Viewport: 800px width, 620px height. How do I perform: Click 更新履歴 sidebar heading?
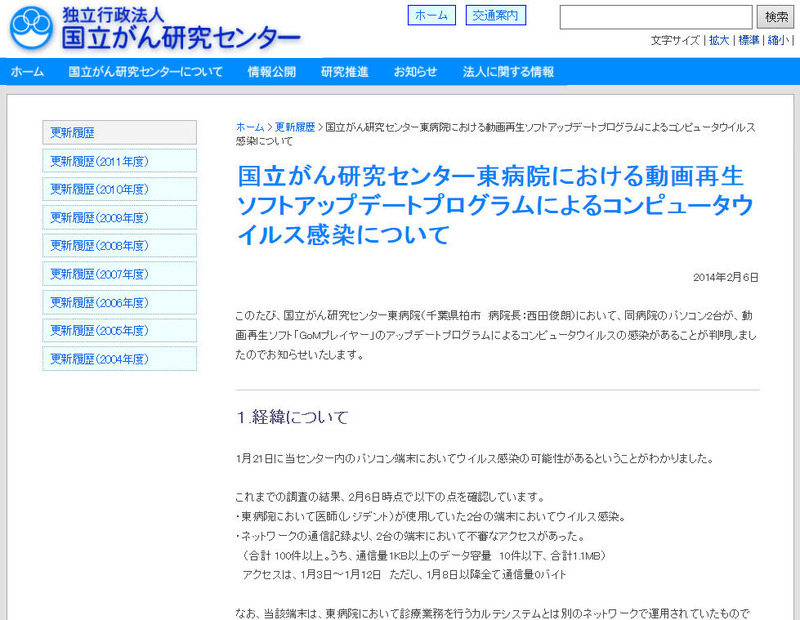(119, 132)
